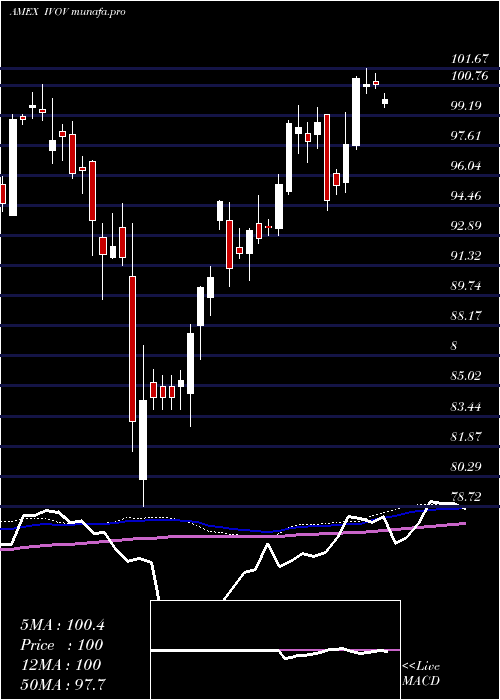500x700 pixels.
Task: Click inside the MACD inset panel
Action: click(275, 650)
